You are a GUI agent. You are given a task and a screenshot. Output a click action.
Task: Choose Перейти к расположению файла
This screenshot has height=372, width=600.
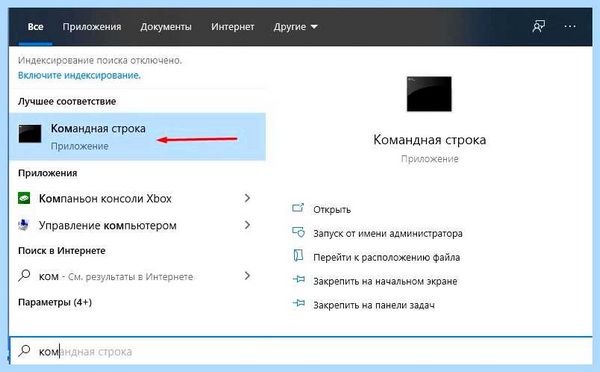coord(386,257)
